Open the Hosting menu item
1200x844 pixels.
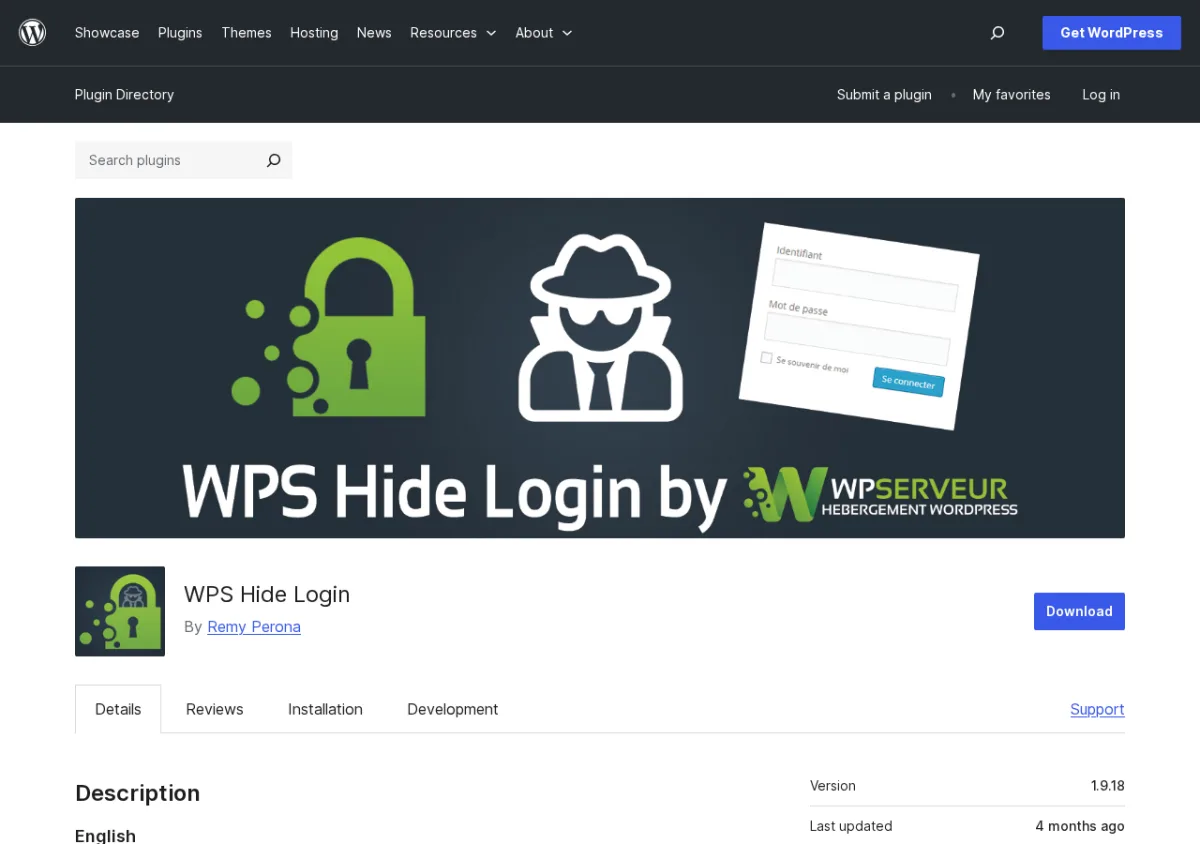[x=314, y=33]
